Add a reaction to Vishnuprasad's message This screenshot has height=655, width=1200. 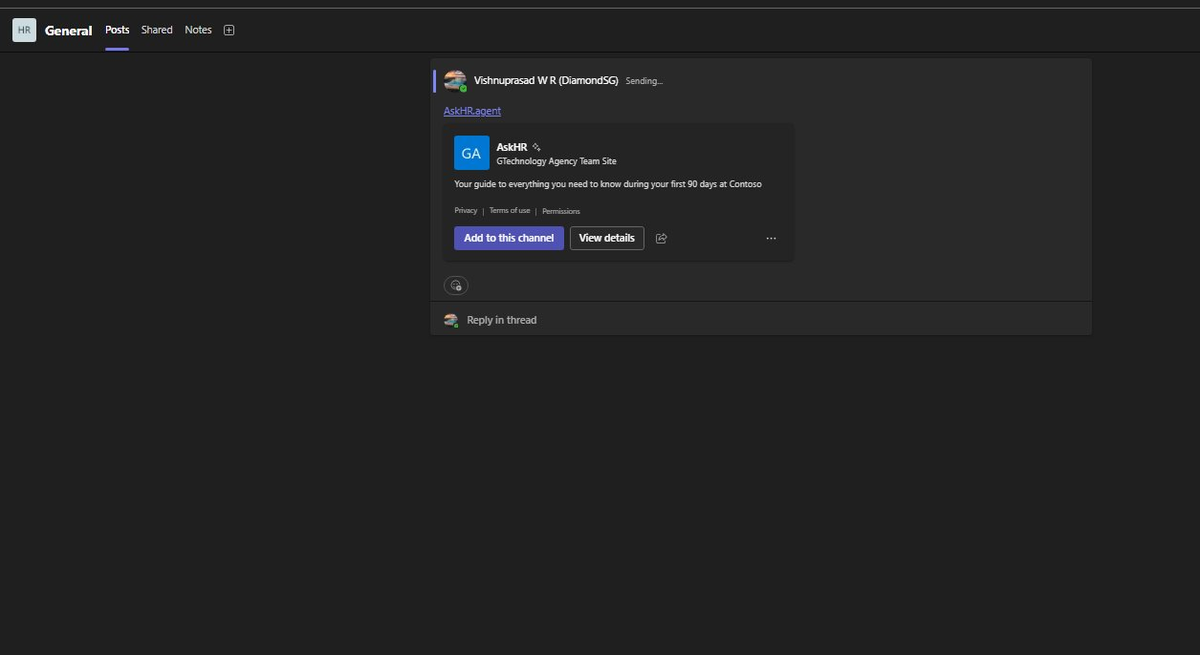[x=455, y=285]
